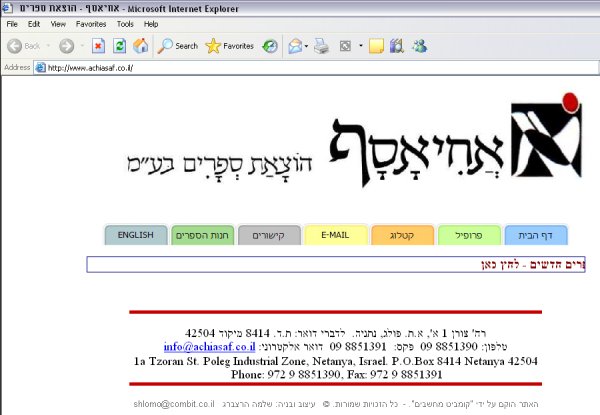This screenshot has width=600, height=415.
Task: Click the Achiasaf aleph logo image
Action: point(546,135)
